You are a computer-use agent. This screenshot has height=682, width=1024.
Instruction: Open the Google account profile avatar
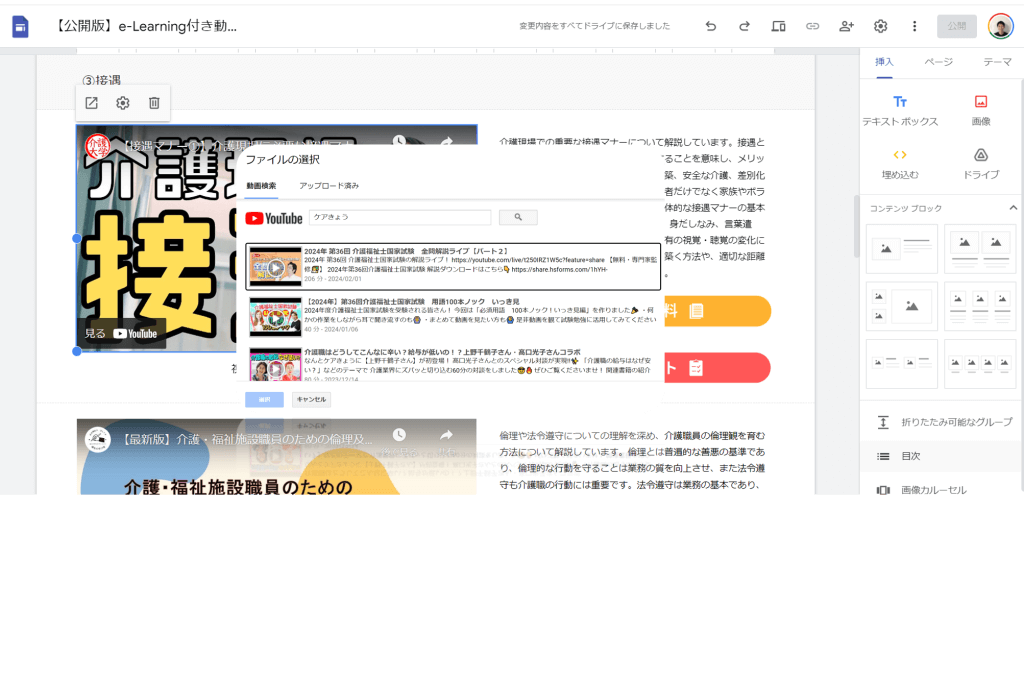(1000, 26)
